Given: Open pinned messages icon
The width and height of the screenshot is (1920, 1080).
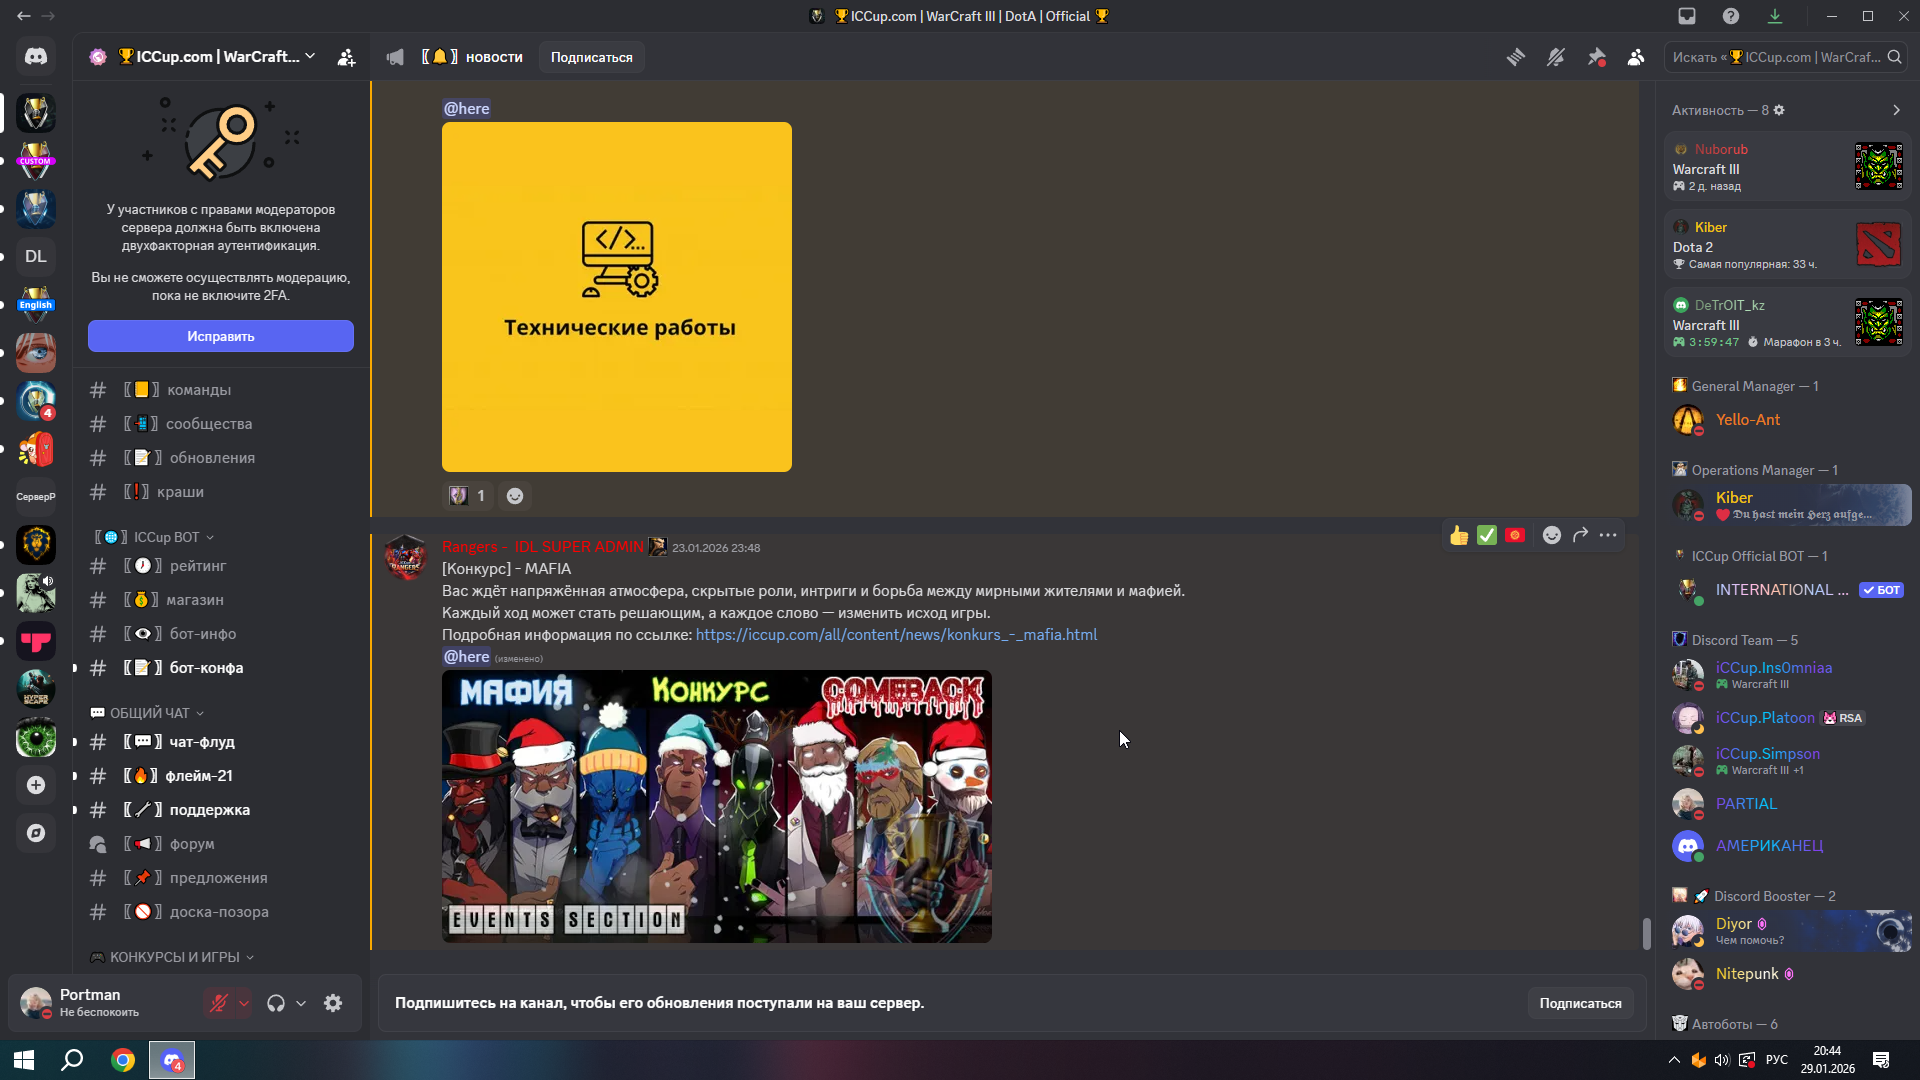Looking at the screenshot, I should click(x=1596, y=57).
